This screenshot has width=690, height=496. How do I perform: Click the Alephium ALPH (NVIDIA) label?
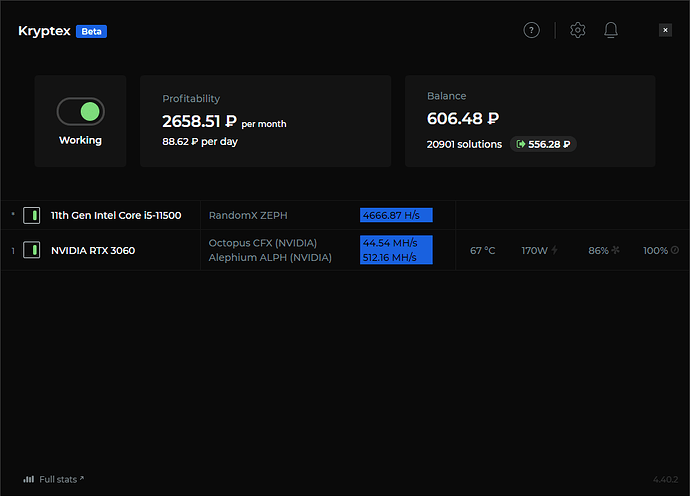(270, 257)
